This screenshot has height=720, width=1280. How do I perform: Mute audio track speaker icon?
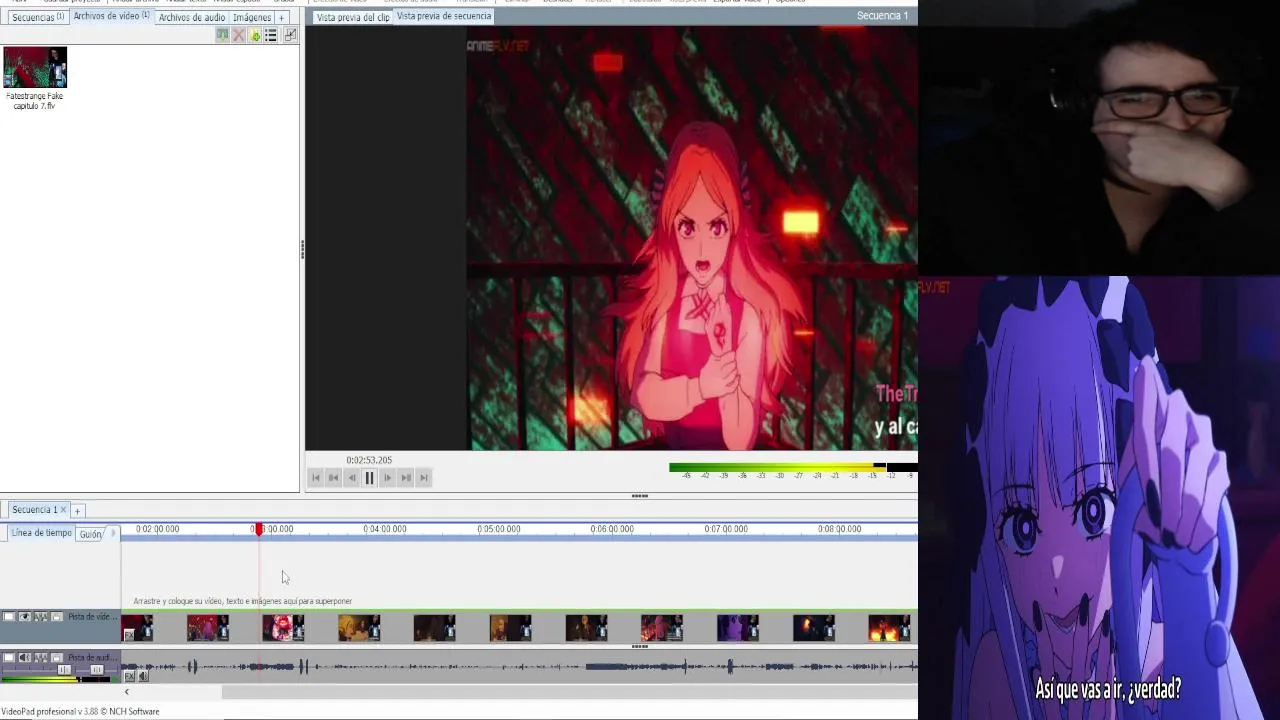pyautogui.click(x=25, y=657)
